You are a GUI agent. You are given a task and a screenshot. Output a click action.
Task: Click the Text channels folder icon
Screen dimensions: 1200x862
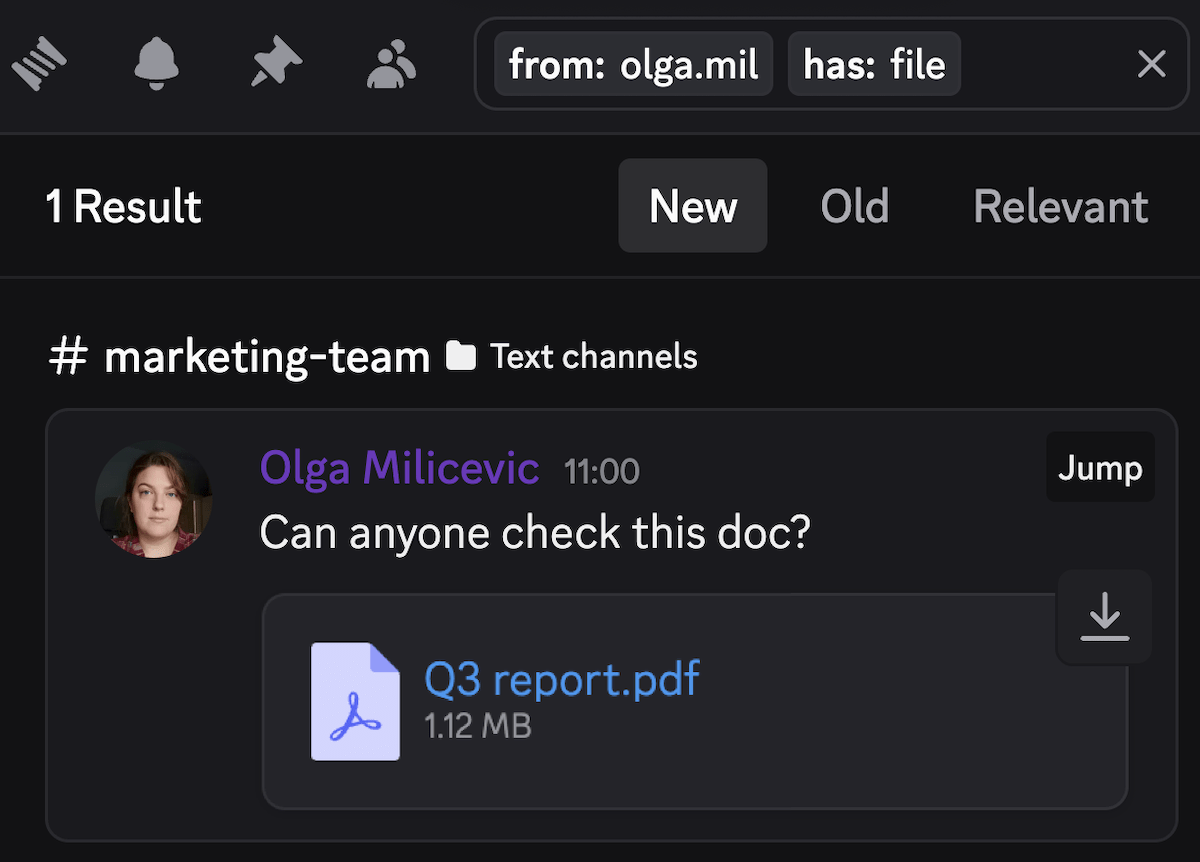coord(461,355)
